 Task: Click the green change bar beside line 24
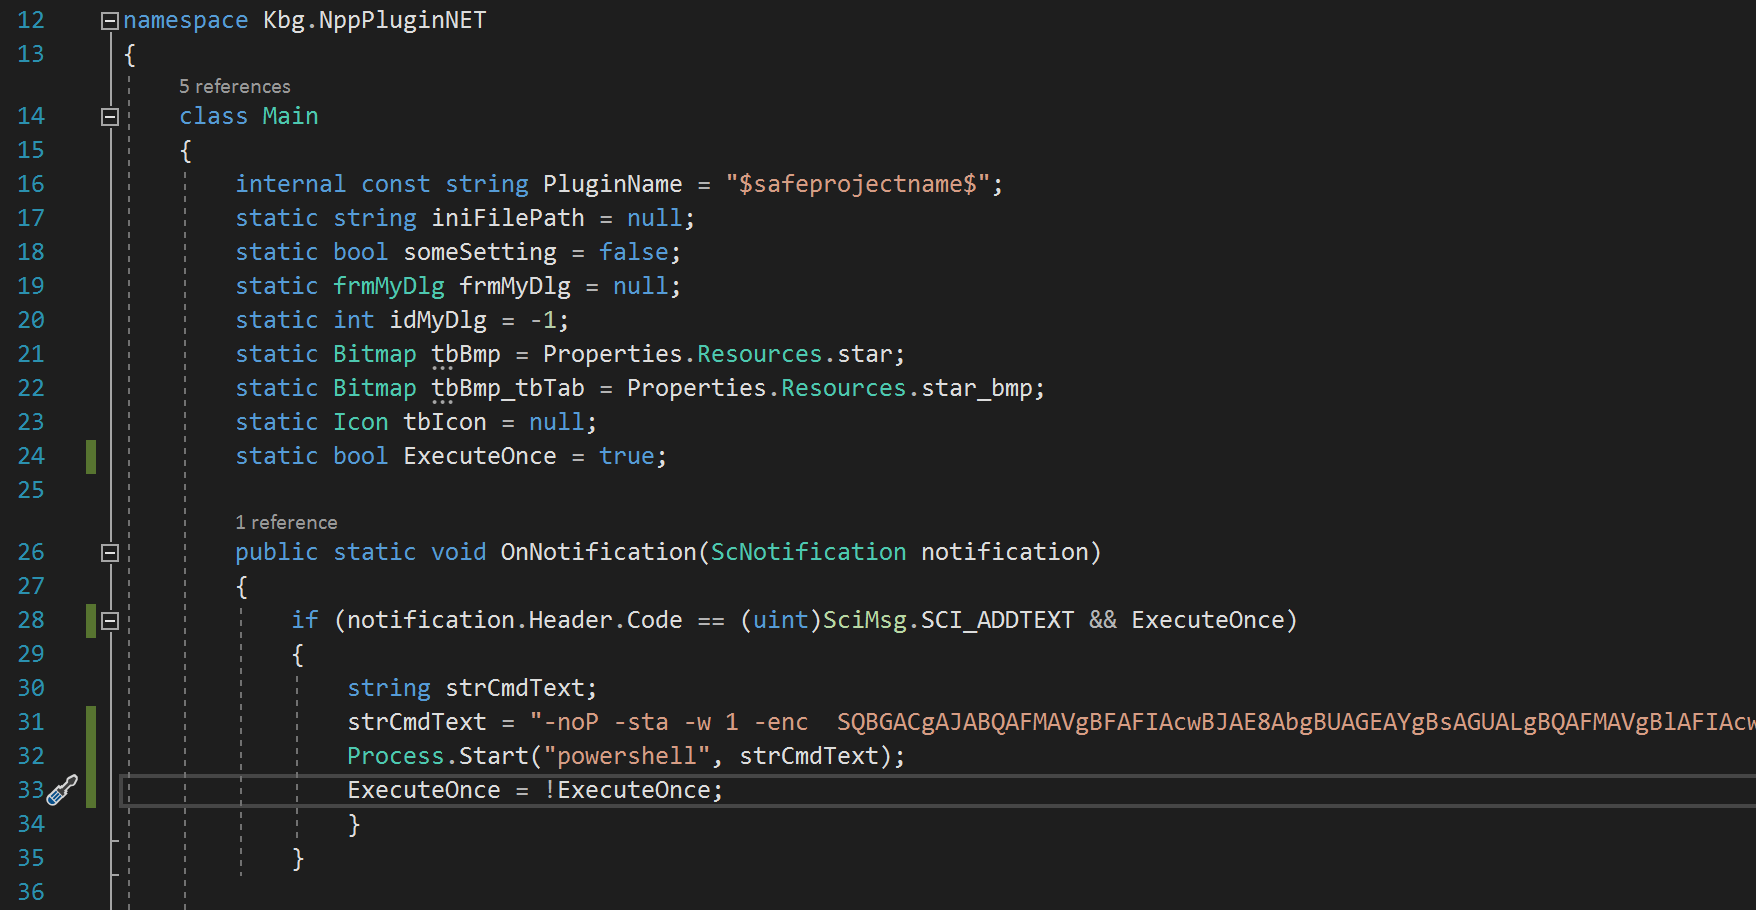[x=91, y=455]
